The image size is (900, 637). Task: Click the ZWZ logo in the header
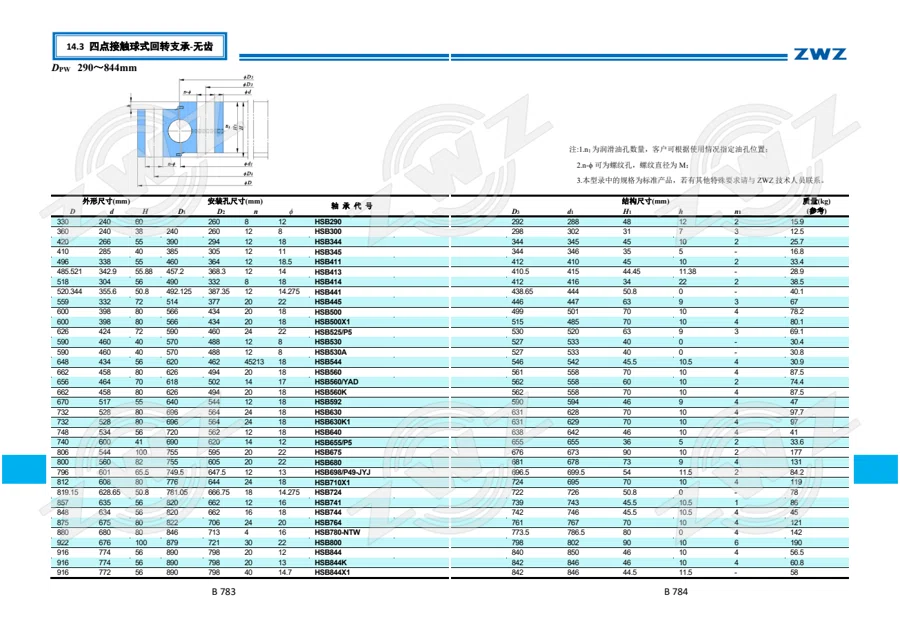820,55
